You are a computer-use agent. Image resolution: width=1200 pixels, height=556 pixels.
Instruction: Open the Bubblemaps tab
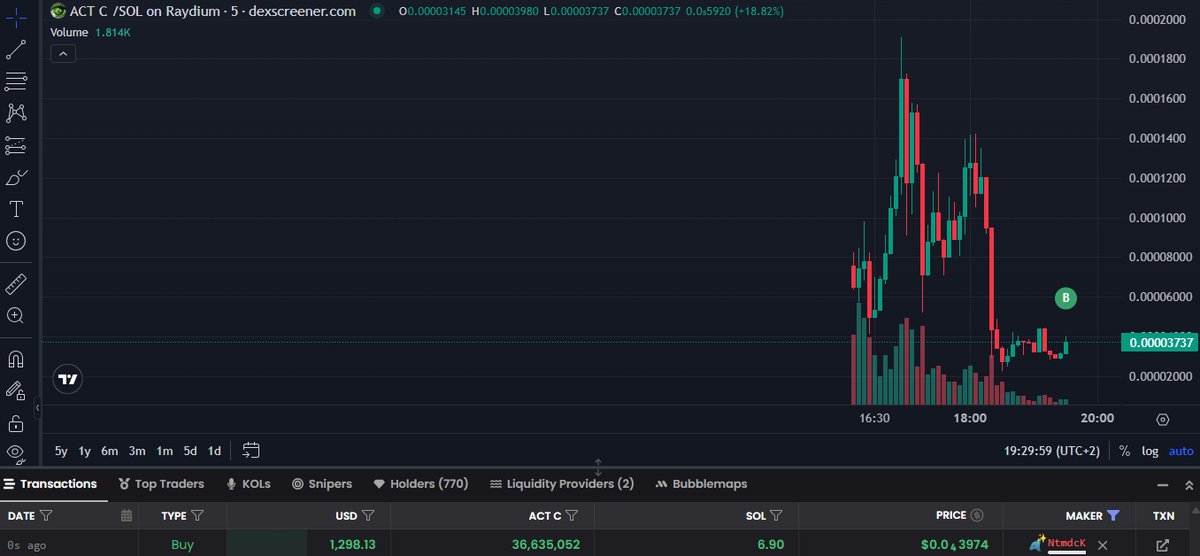click(702, 484)
